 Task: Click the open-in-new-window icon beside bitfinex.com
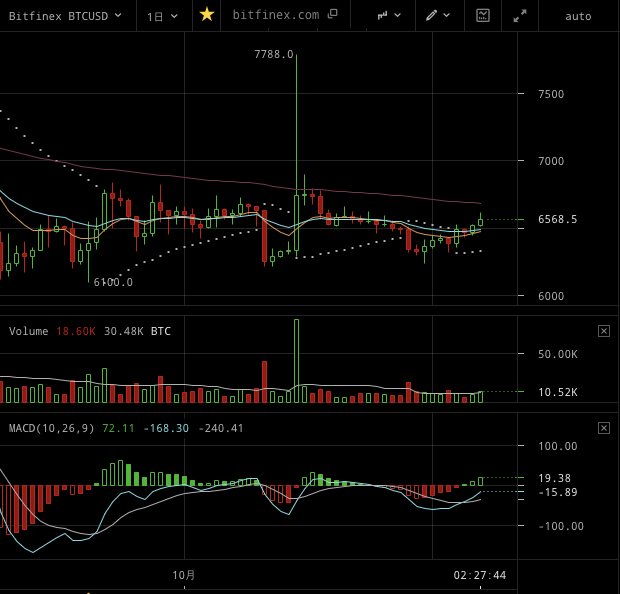(x=333, y=14)
